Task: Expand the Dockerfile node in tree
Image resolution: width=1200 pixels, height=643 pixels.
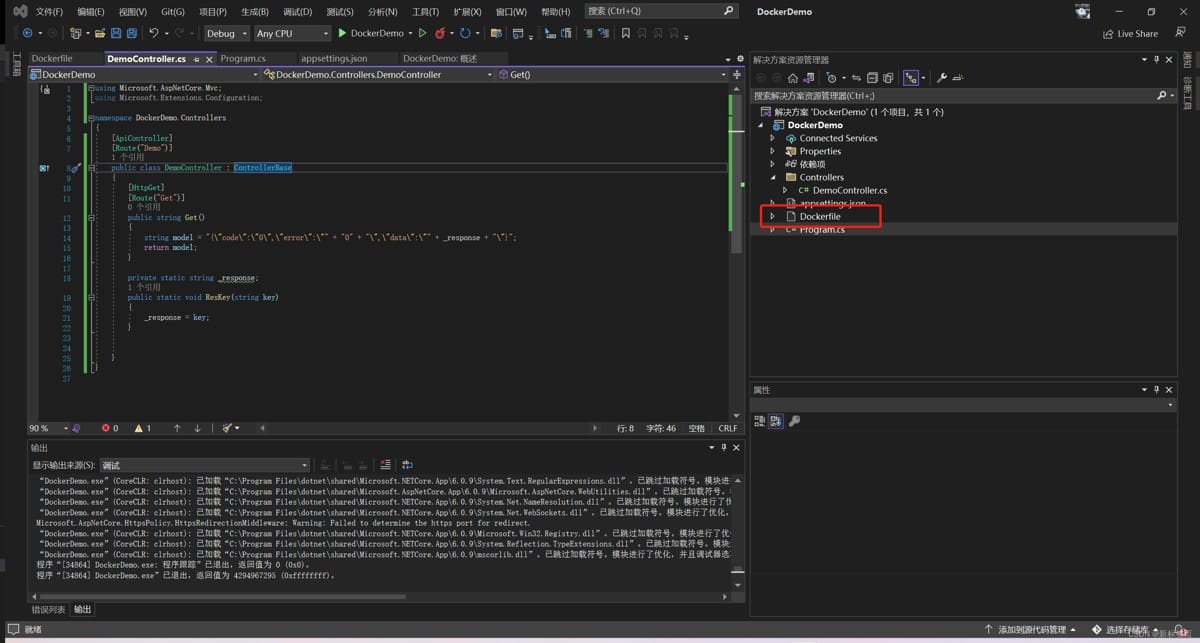Action: pos(772,216)
